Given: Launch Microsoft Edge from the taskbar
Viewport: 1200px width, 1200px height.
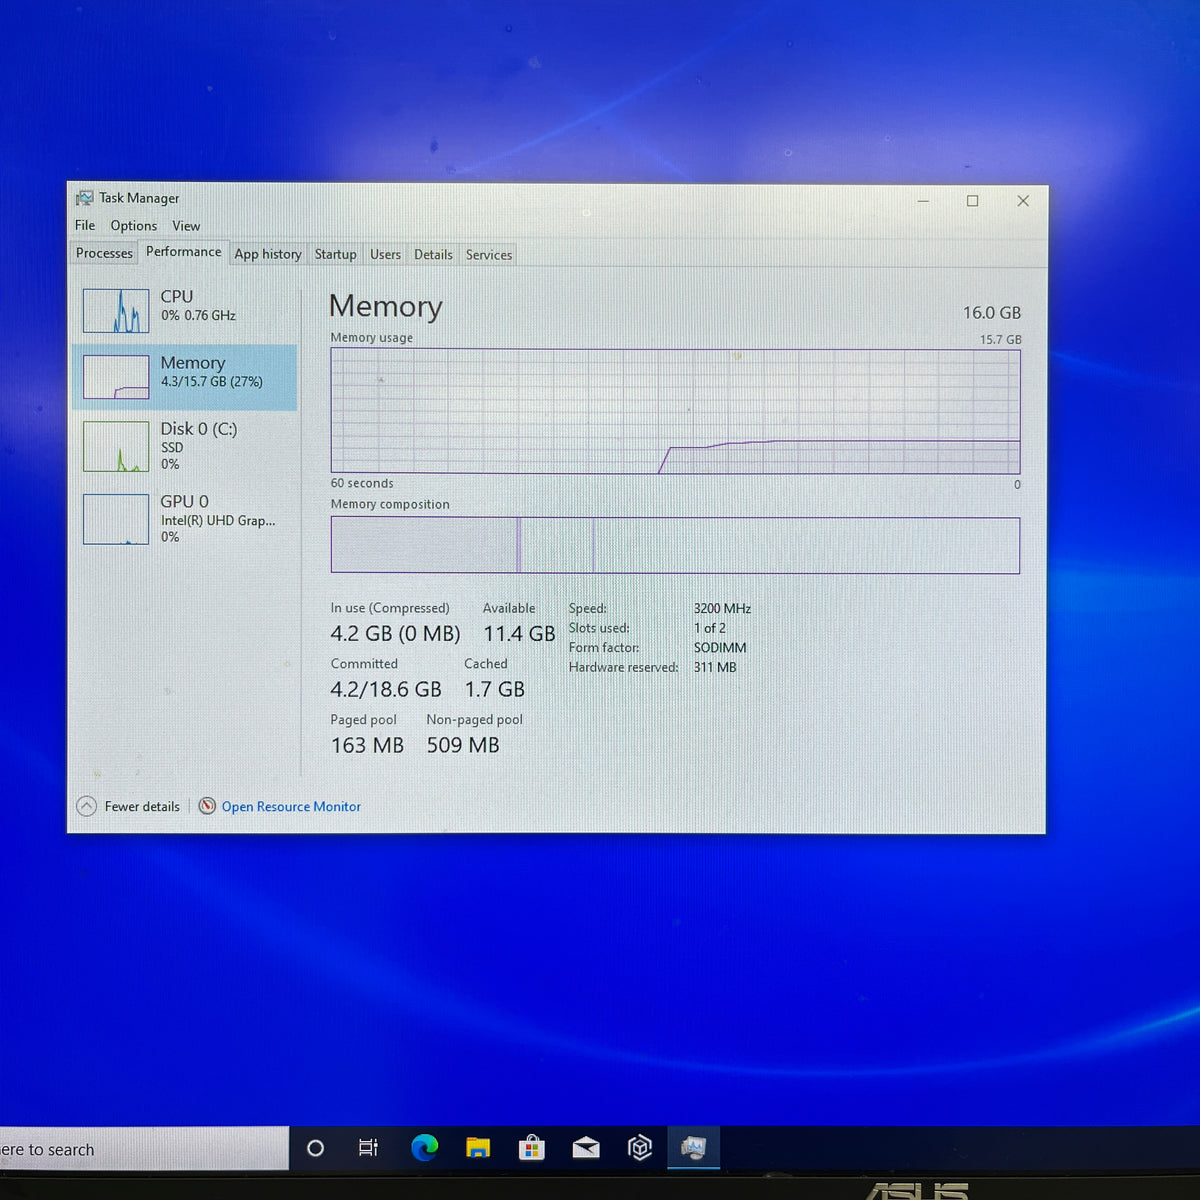Looking at the screenshot, I should pyautogui.click(x=425, y=1147).
